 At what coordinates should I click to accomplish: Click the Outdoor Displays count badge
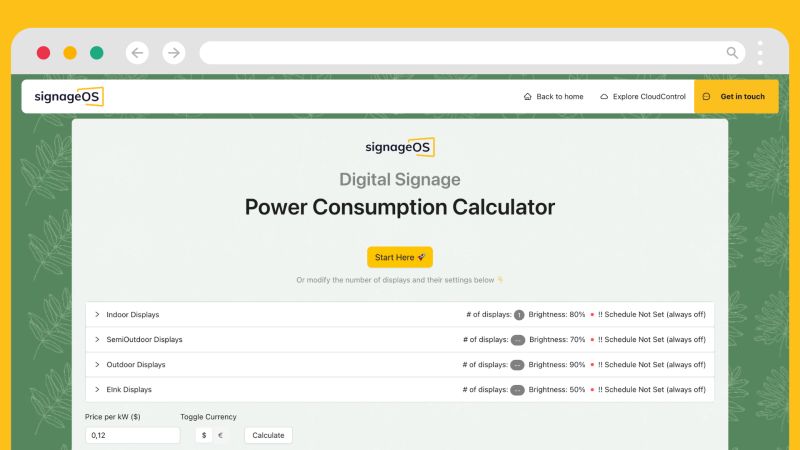pyautogui.click(x=517, y=365)
